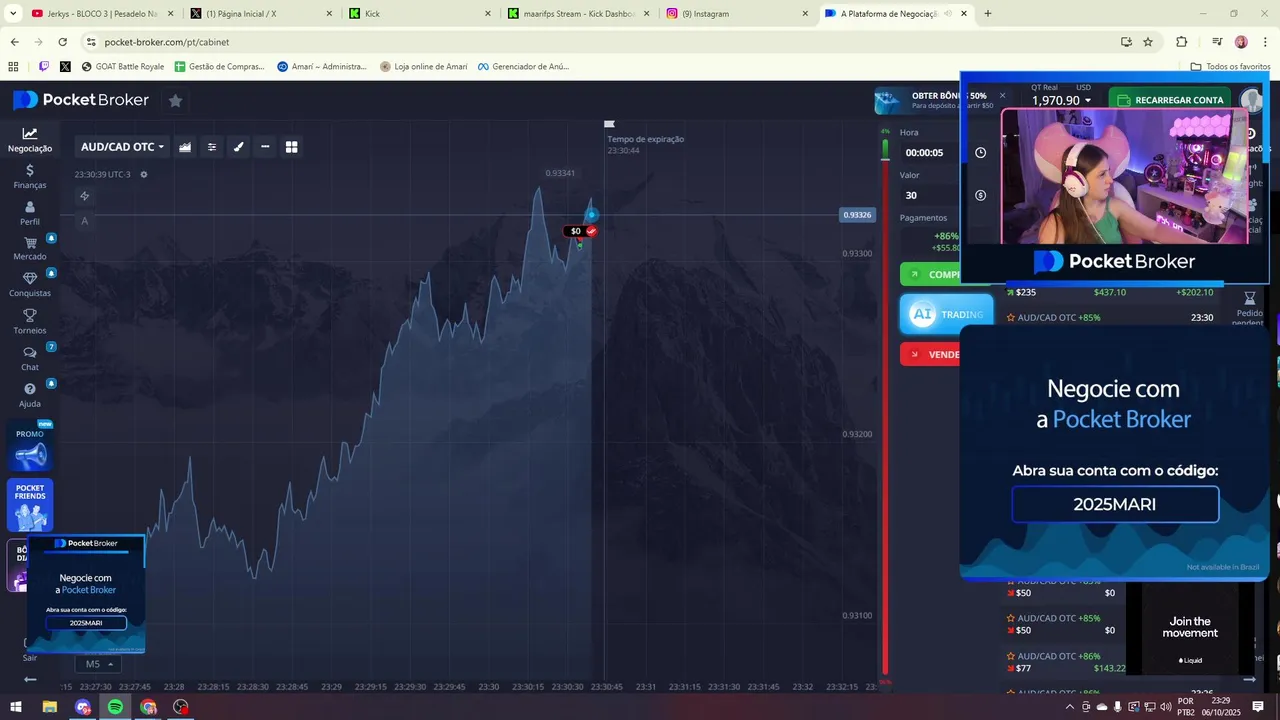Open the Ajuda help section
The image size is (1280, 720).
pyautogui.click(x=30, y=395)
